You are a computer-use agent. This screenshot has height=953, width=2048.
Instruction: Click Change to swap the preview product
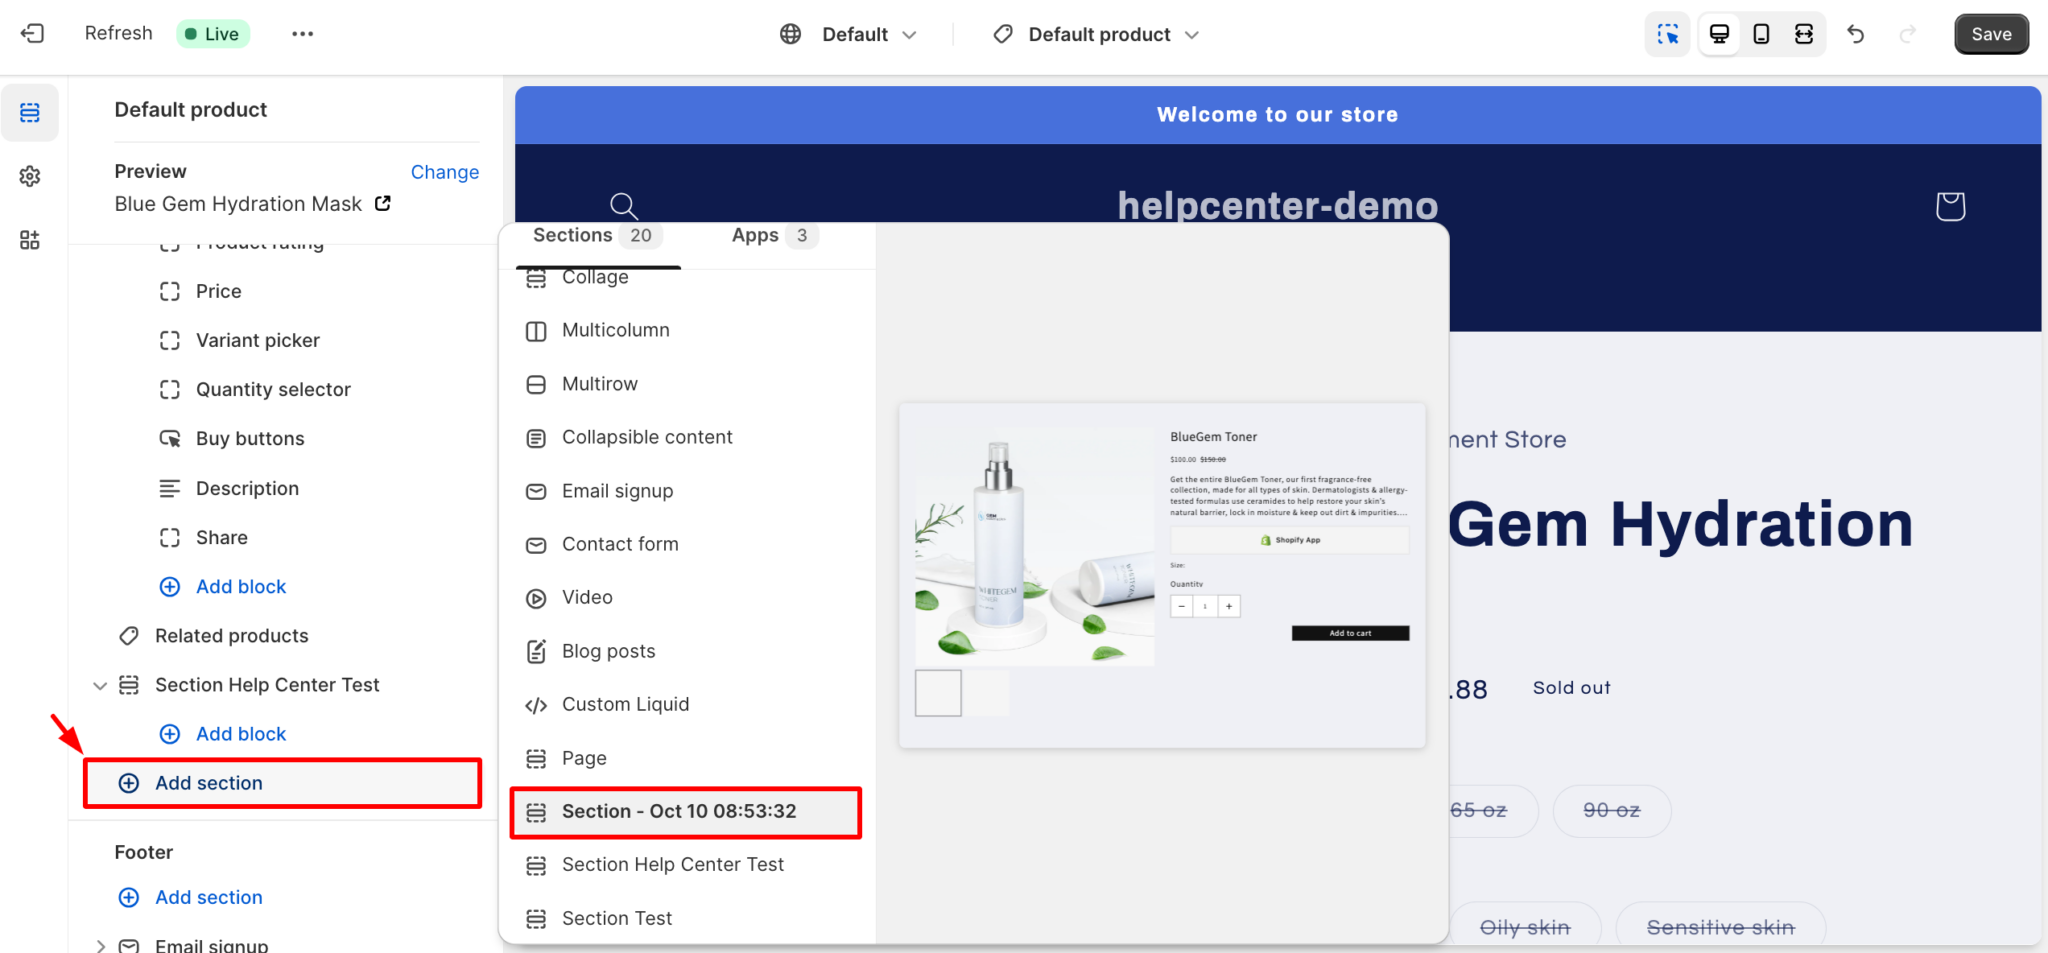pos(445,172)
